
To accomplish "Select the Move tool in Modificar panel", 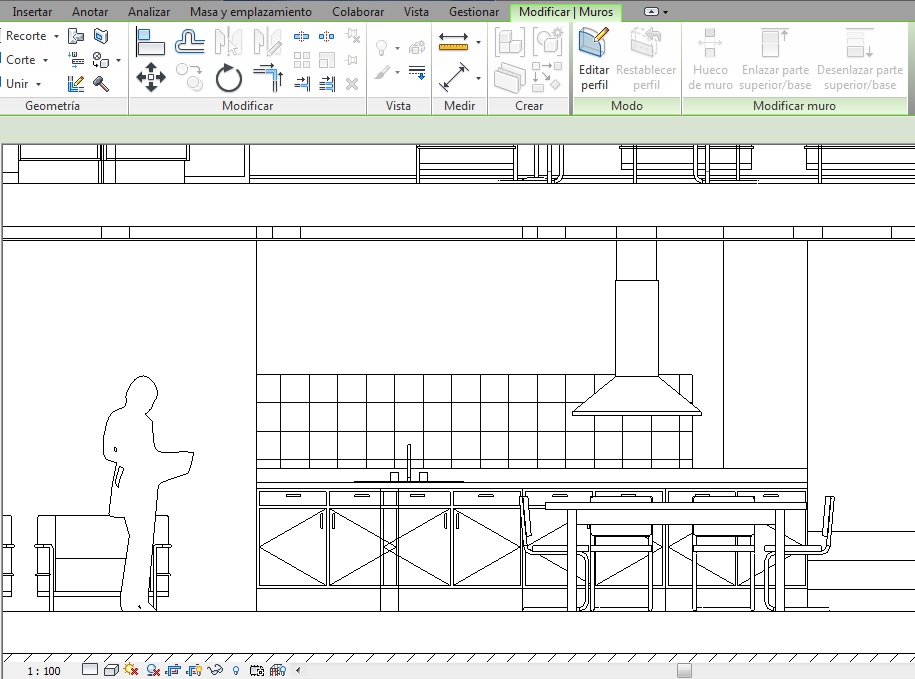I will (x=150, y=77).
